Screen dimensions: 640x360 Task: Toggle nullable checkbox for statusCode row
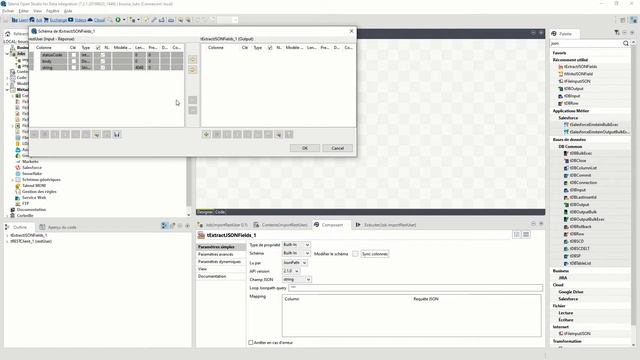102,55
